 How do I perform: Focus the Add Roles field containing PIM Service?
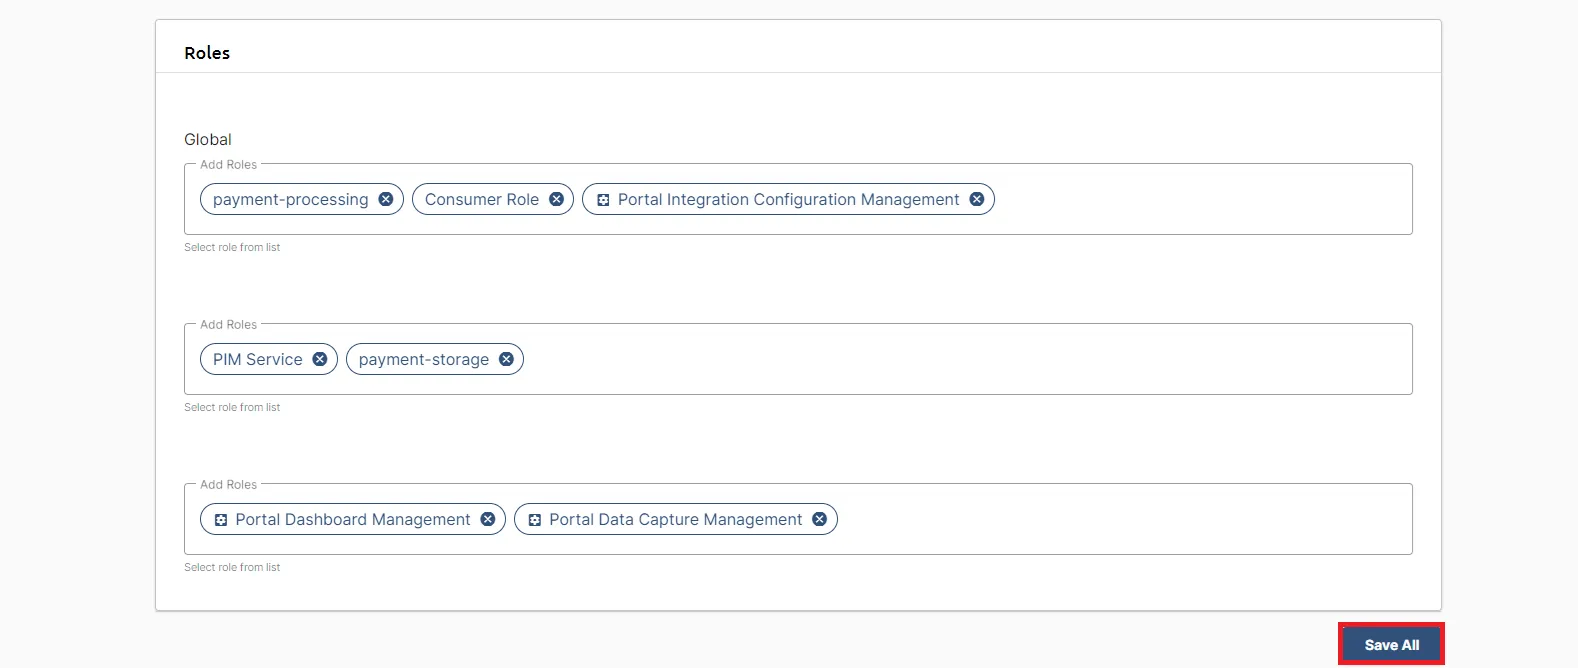(x=798, y=359)
